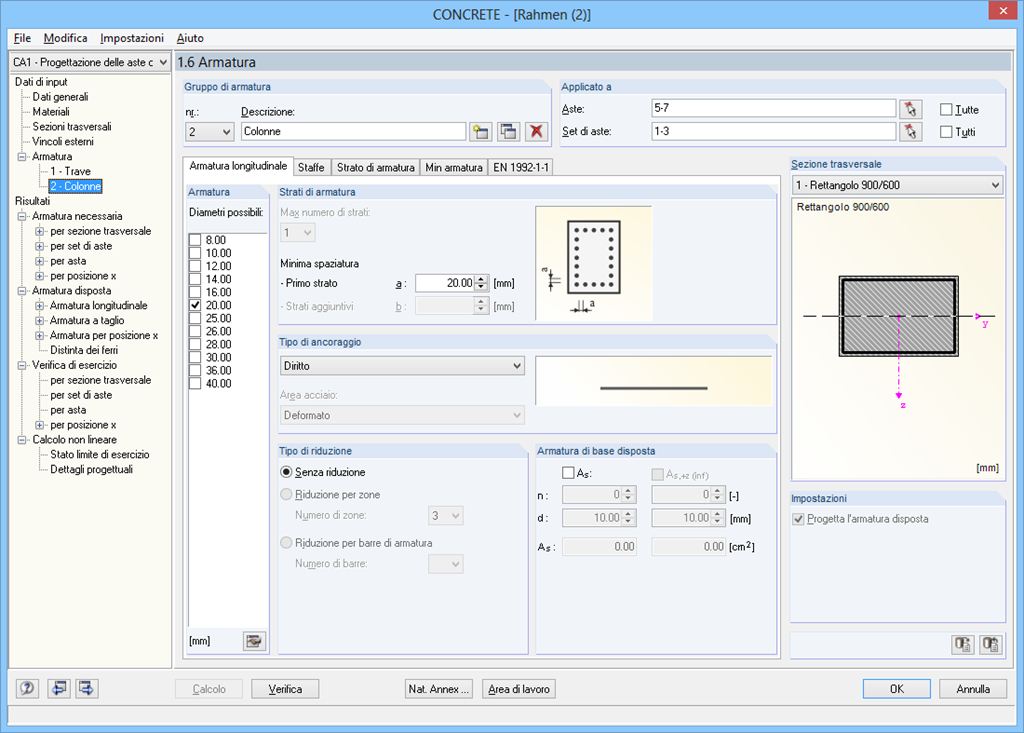
Task: Go to previous table with left arrow icon
Action: [x=59, y=688]
